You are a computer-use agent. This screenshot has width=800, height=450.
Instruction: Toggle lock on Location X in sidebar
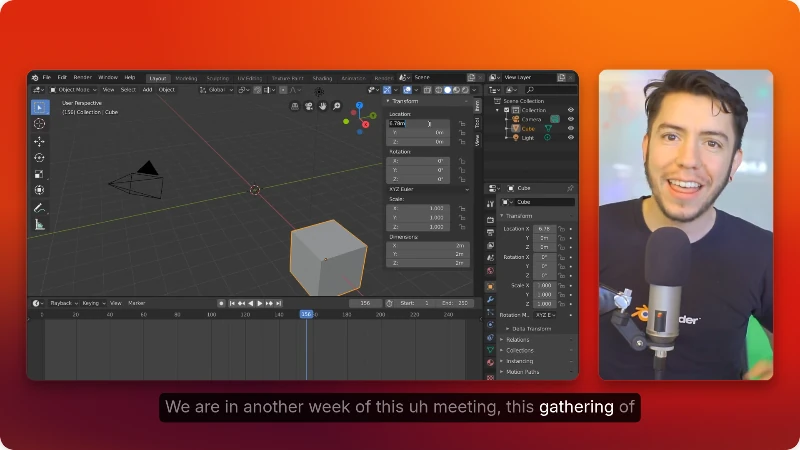coord(462,123)
